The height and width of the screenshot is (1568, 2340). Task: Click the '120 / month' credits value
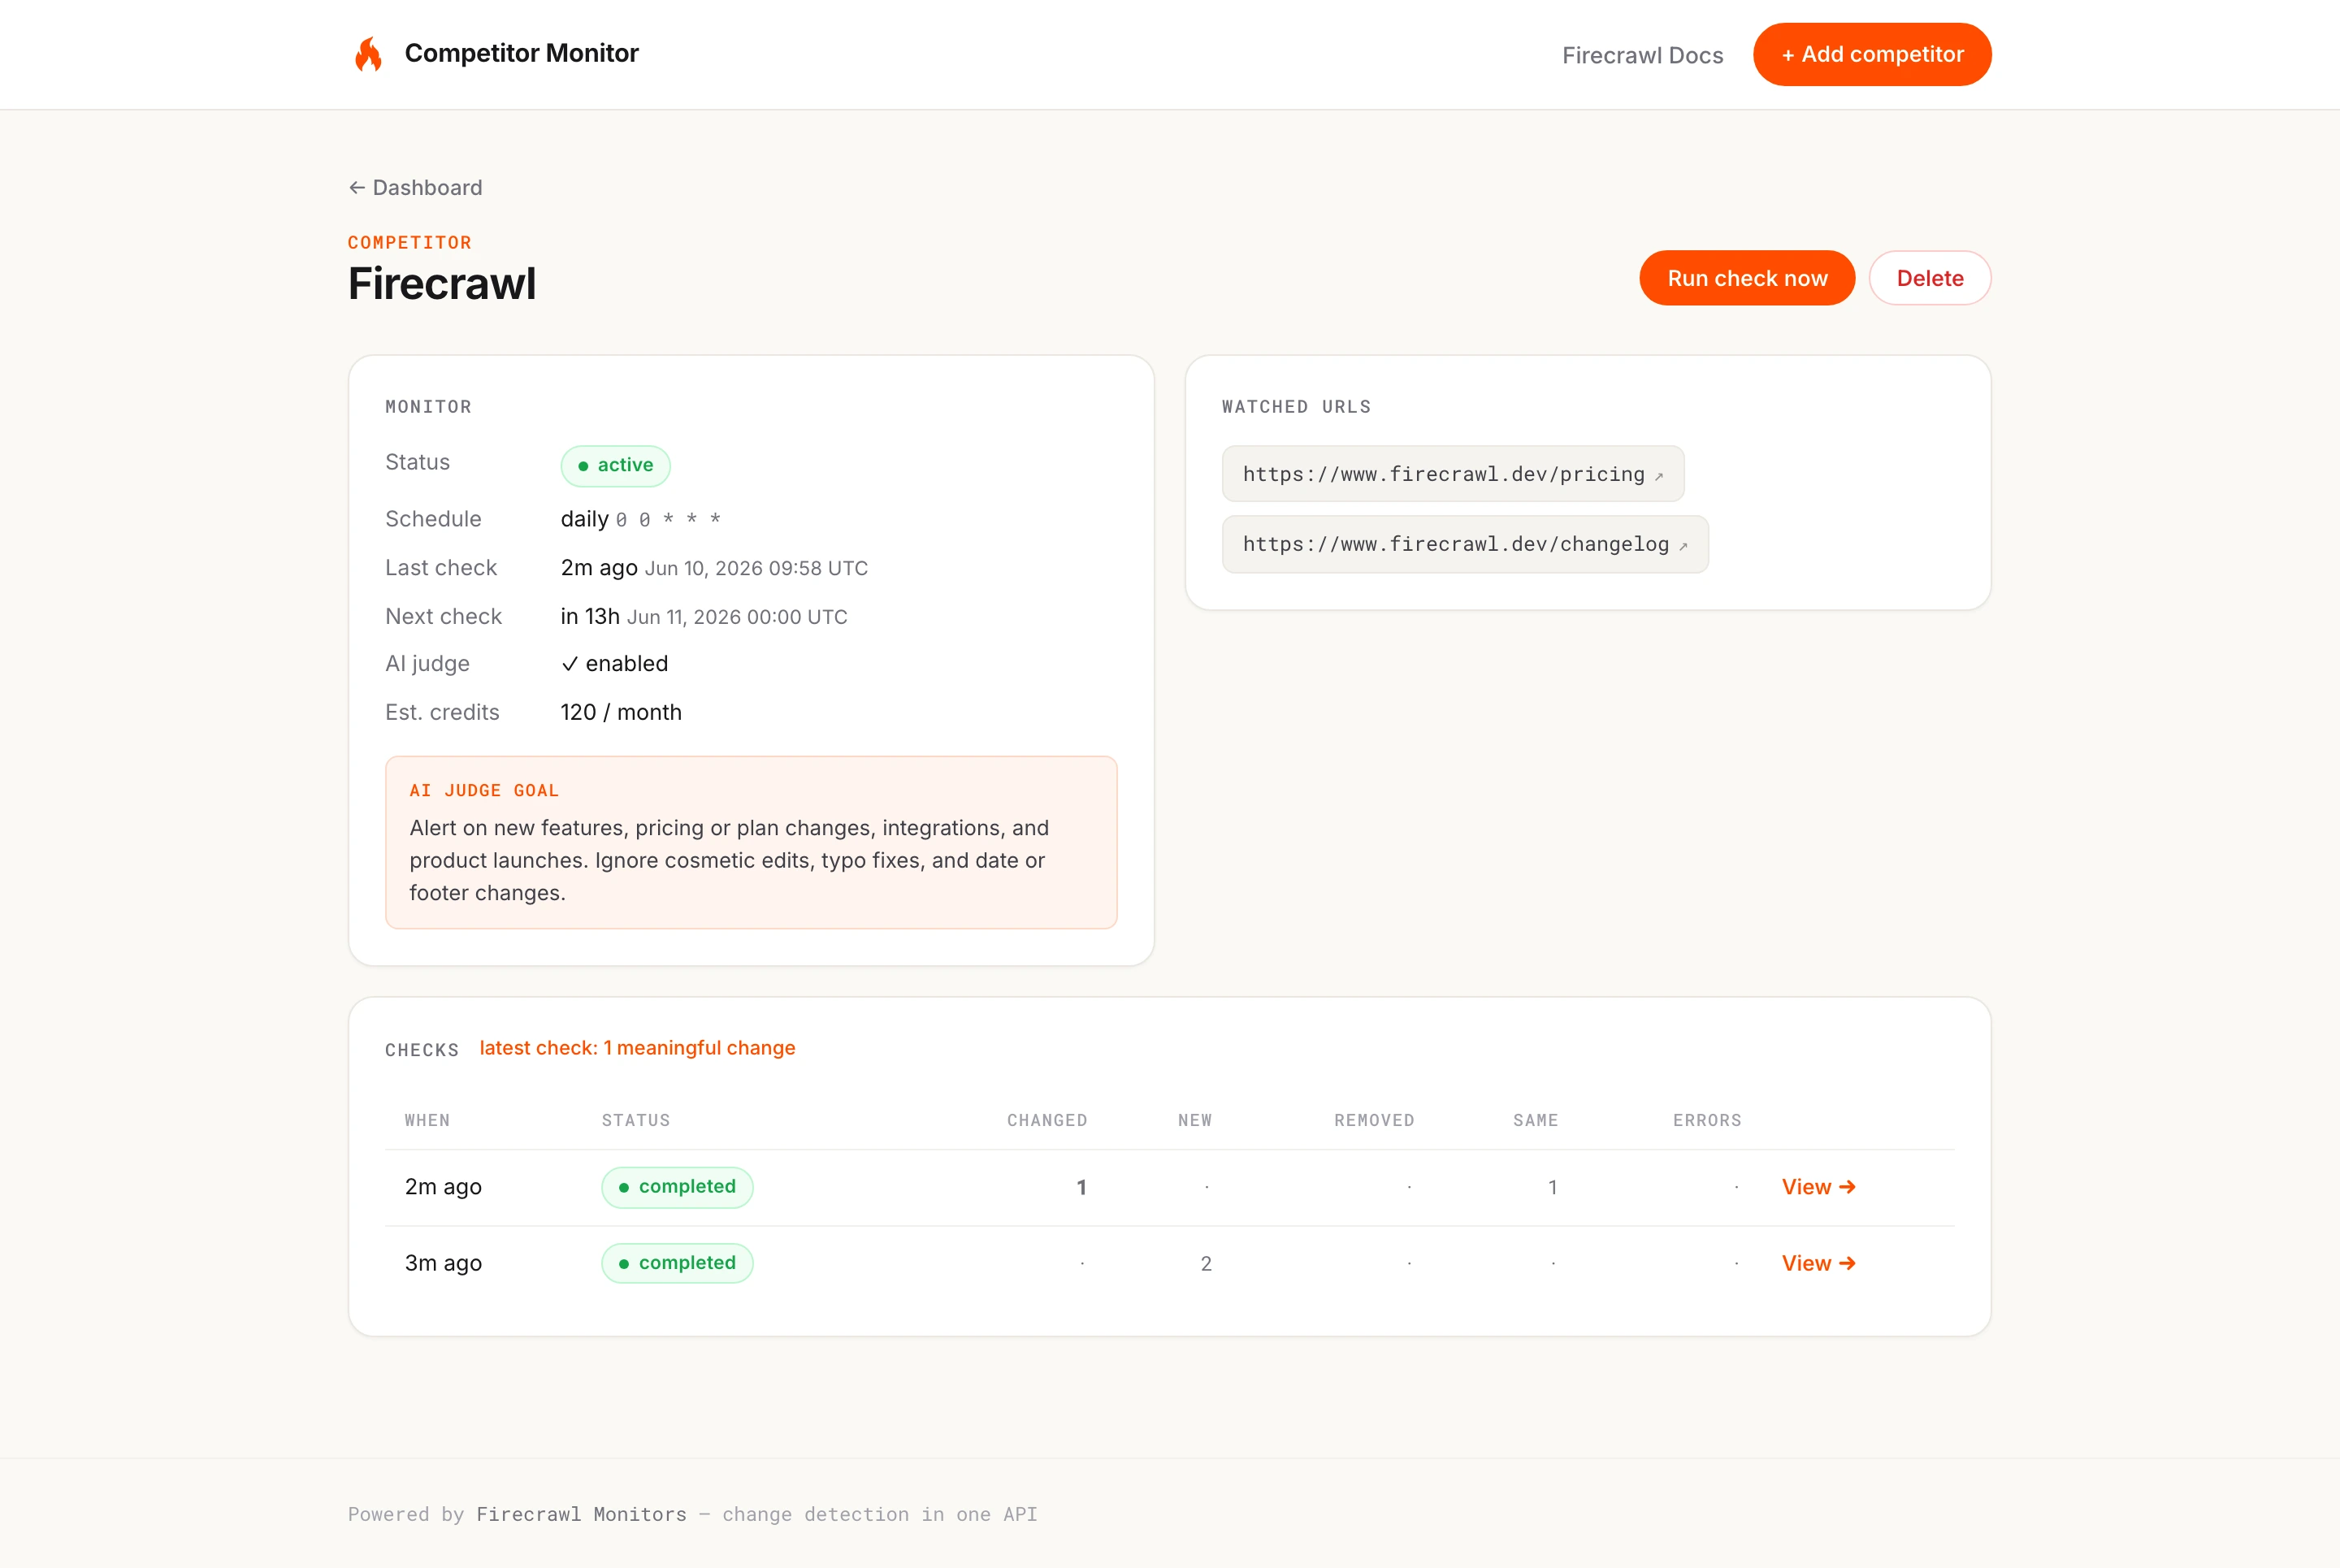[x=621, y=712]
